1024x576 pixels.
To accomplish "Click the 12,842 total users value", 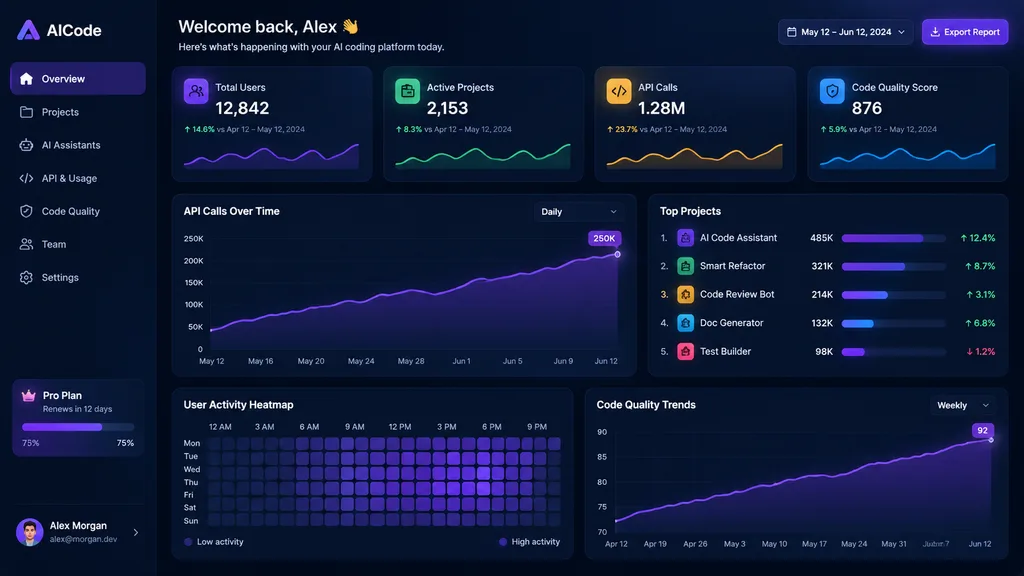I will [242, 108].
